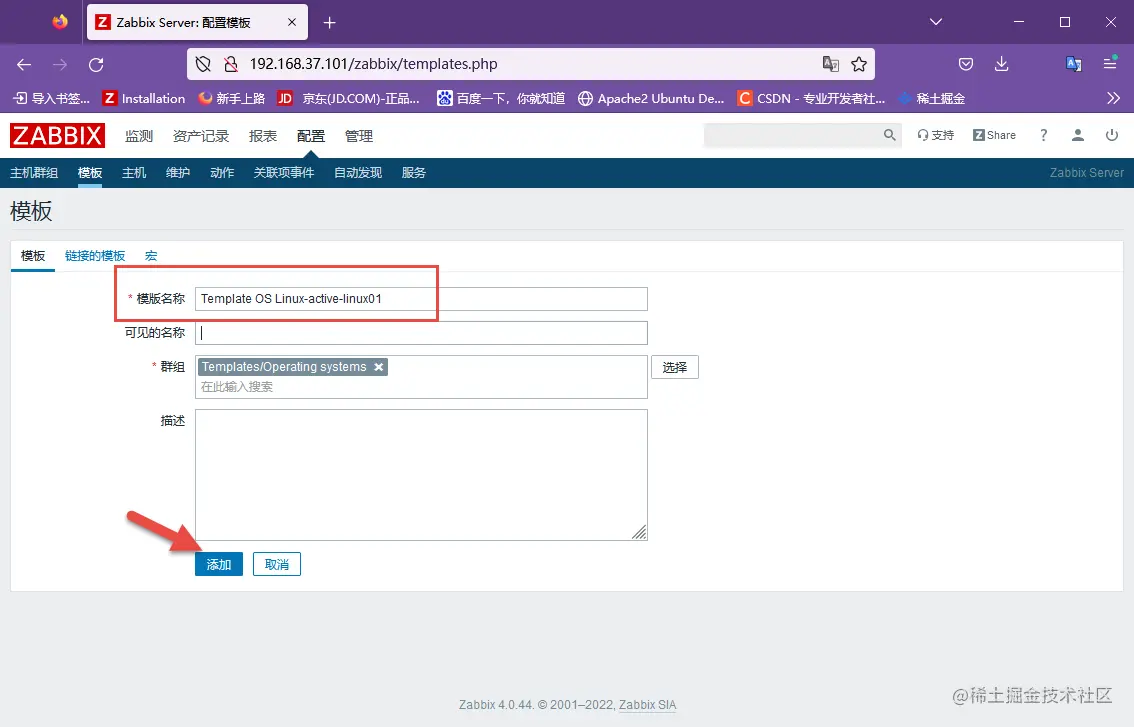Image resolution: width=1134 pixels, height=727 pixels.
Task: Open the browser downloads icon
Action: point(1001,64)
